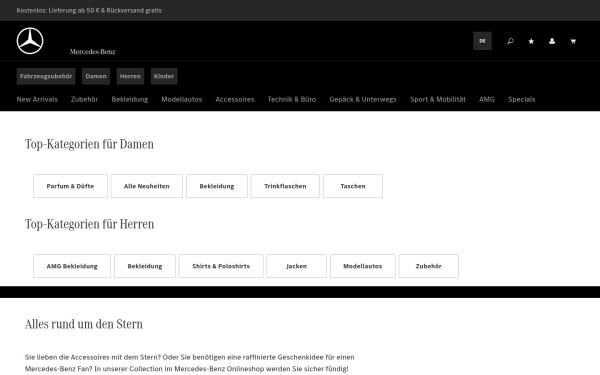Viewport: 600px width, 375px height.
Task: Open the Accessoires navigation menu
Action: [235, 99]
